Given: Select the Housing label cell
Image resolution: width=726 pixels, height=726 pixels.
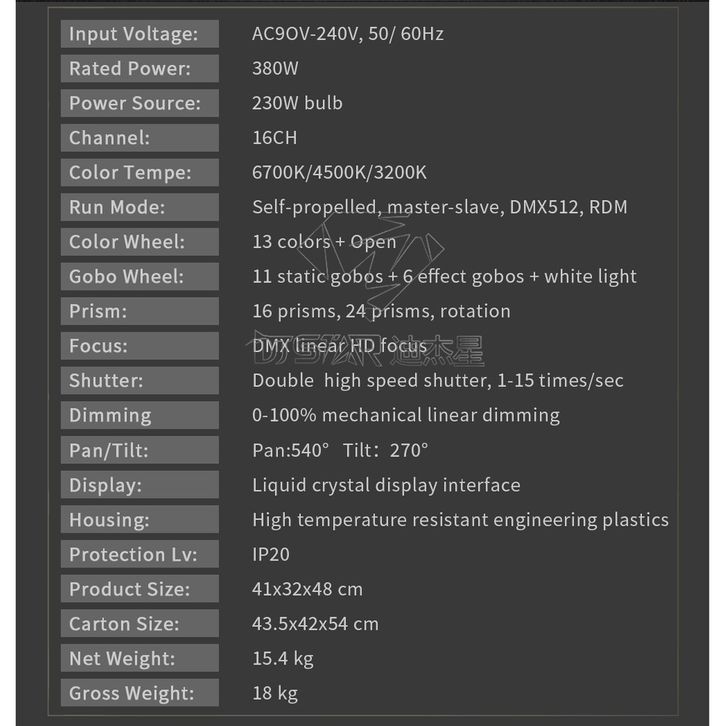Looking at the screenshot, I should [139, 519].
